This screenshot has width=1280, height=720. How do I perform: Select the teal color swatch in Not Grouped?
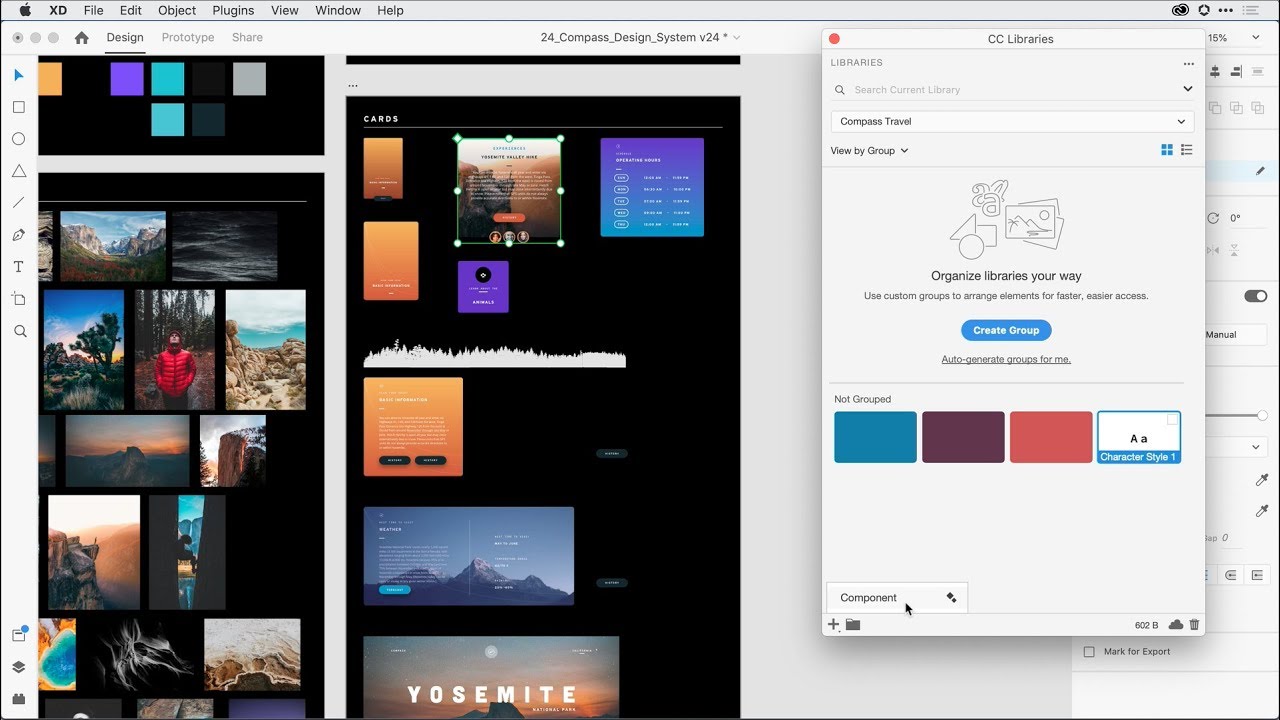[x=875, y=437]
